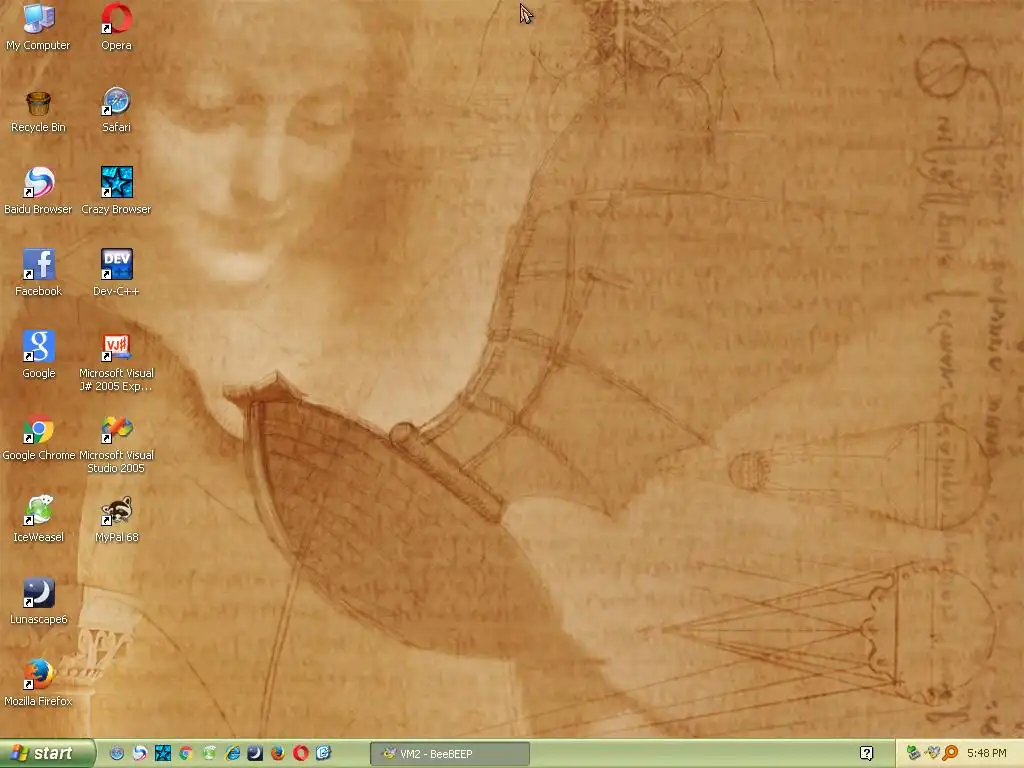1024x768 pixels.
Task: Click the help question mark taskbar icon
Action: pos(867,754)
